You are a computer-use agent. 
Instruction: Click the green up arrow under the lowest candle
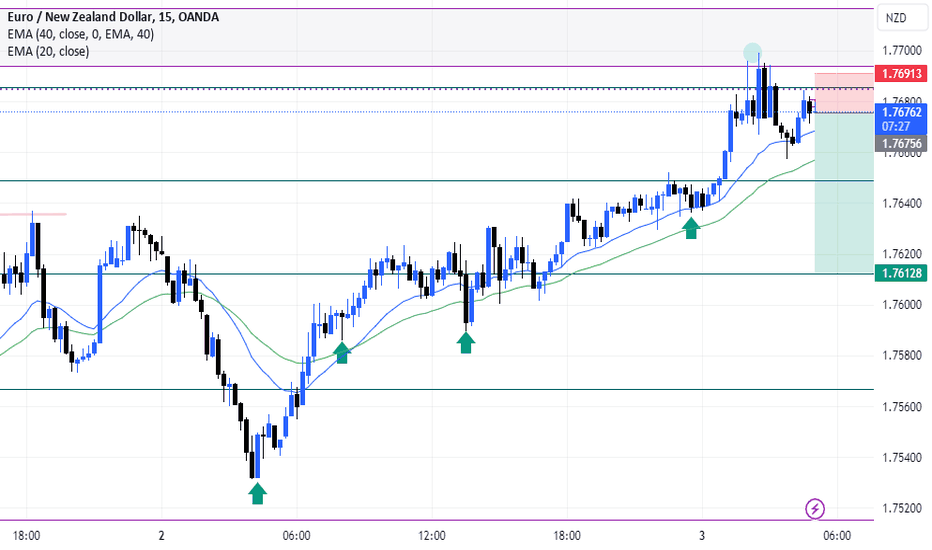click(x=257, y=493)
